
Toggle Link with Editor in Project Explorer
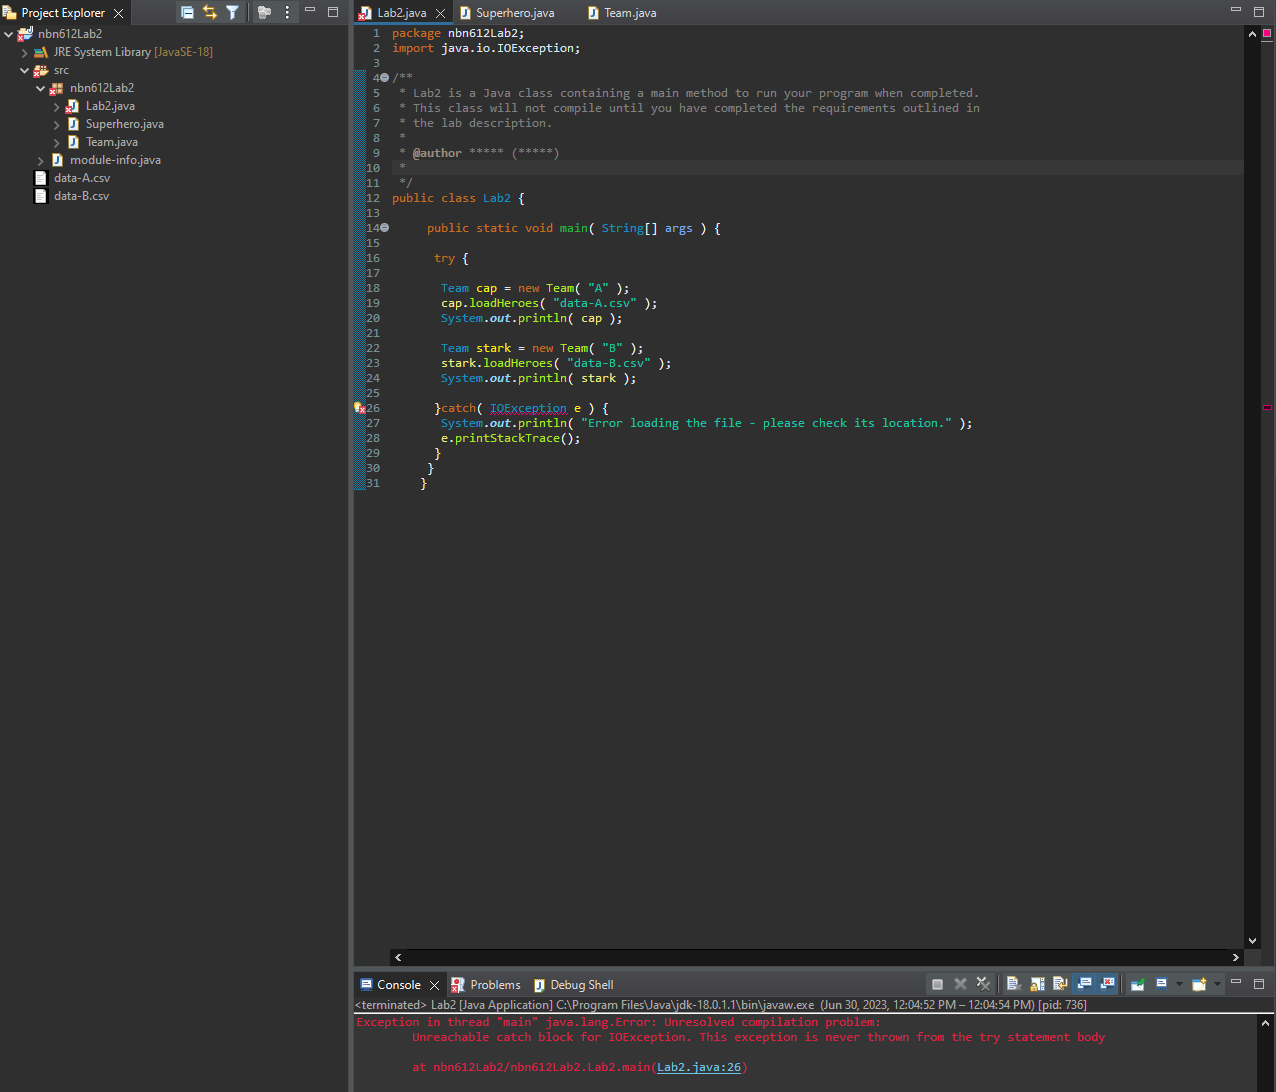209,12
